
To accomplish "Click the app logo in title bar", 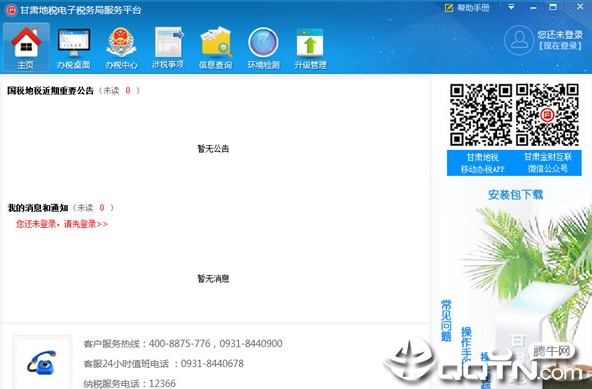I will (x=11, y=10).
